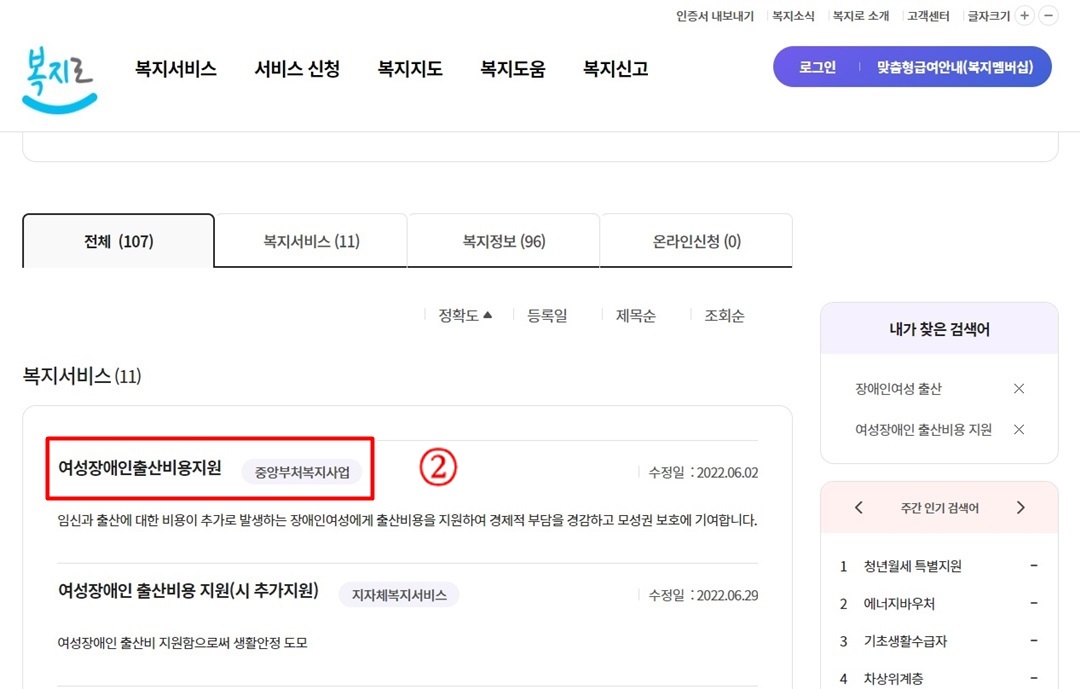This screenshot has width=1080, height=689.
Task: Open the 복지도움 navigation menu
Action: (x=511, y=69)
